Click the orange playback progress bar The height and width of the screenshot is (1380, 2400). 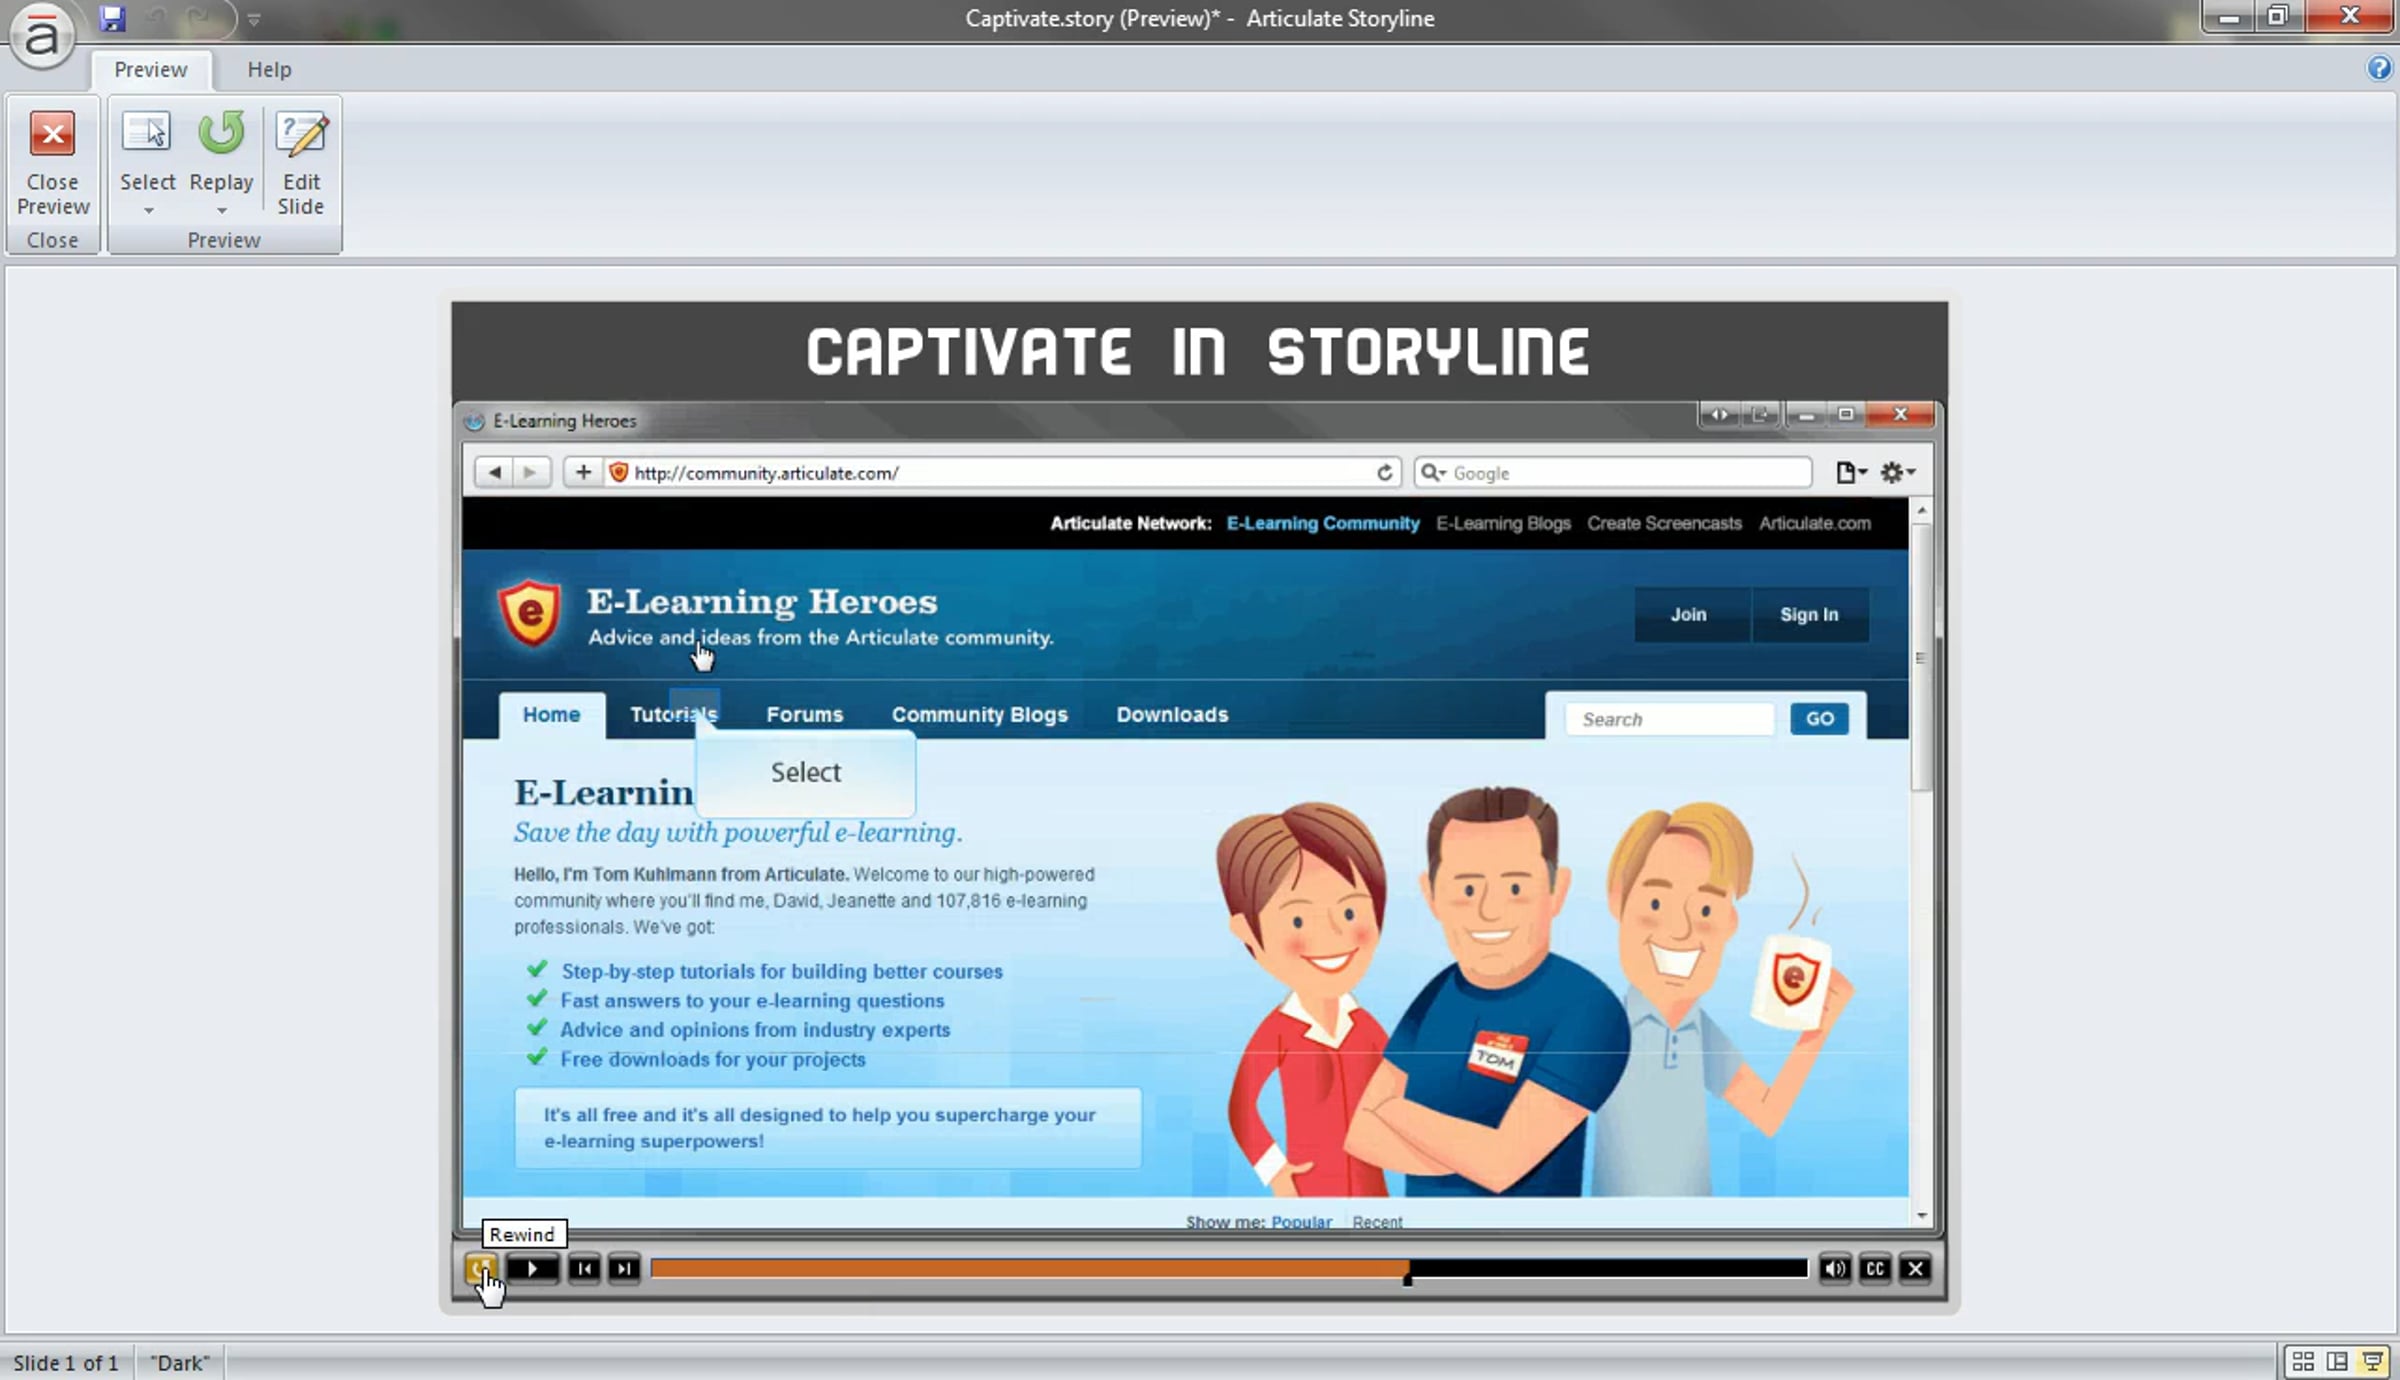(1030, 1269)
